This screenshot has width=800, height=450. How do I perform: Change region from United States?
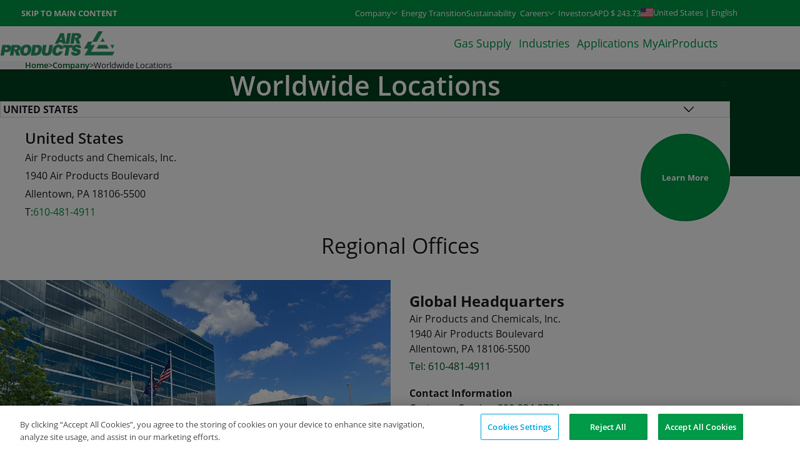pyautogui.click(x=678, y=13)
